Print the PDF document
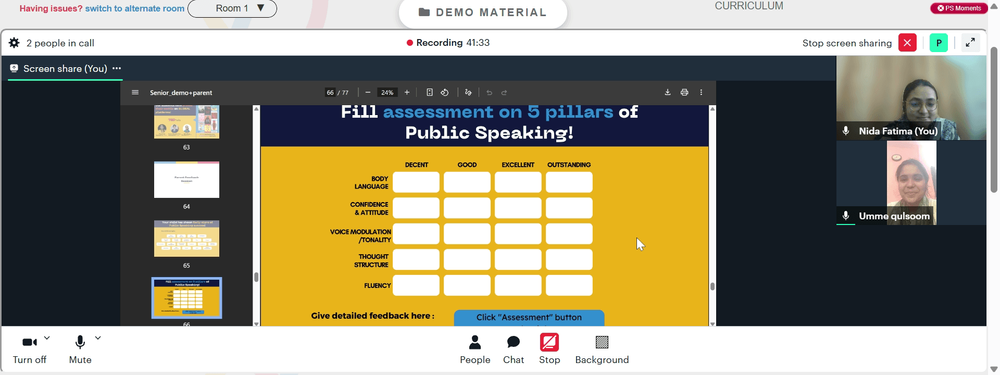The width and height of the screenshot is (1000, 375). (684, 92)
